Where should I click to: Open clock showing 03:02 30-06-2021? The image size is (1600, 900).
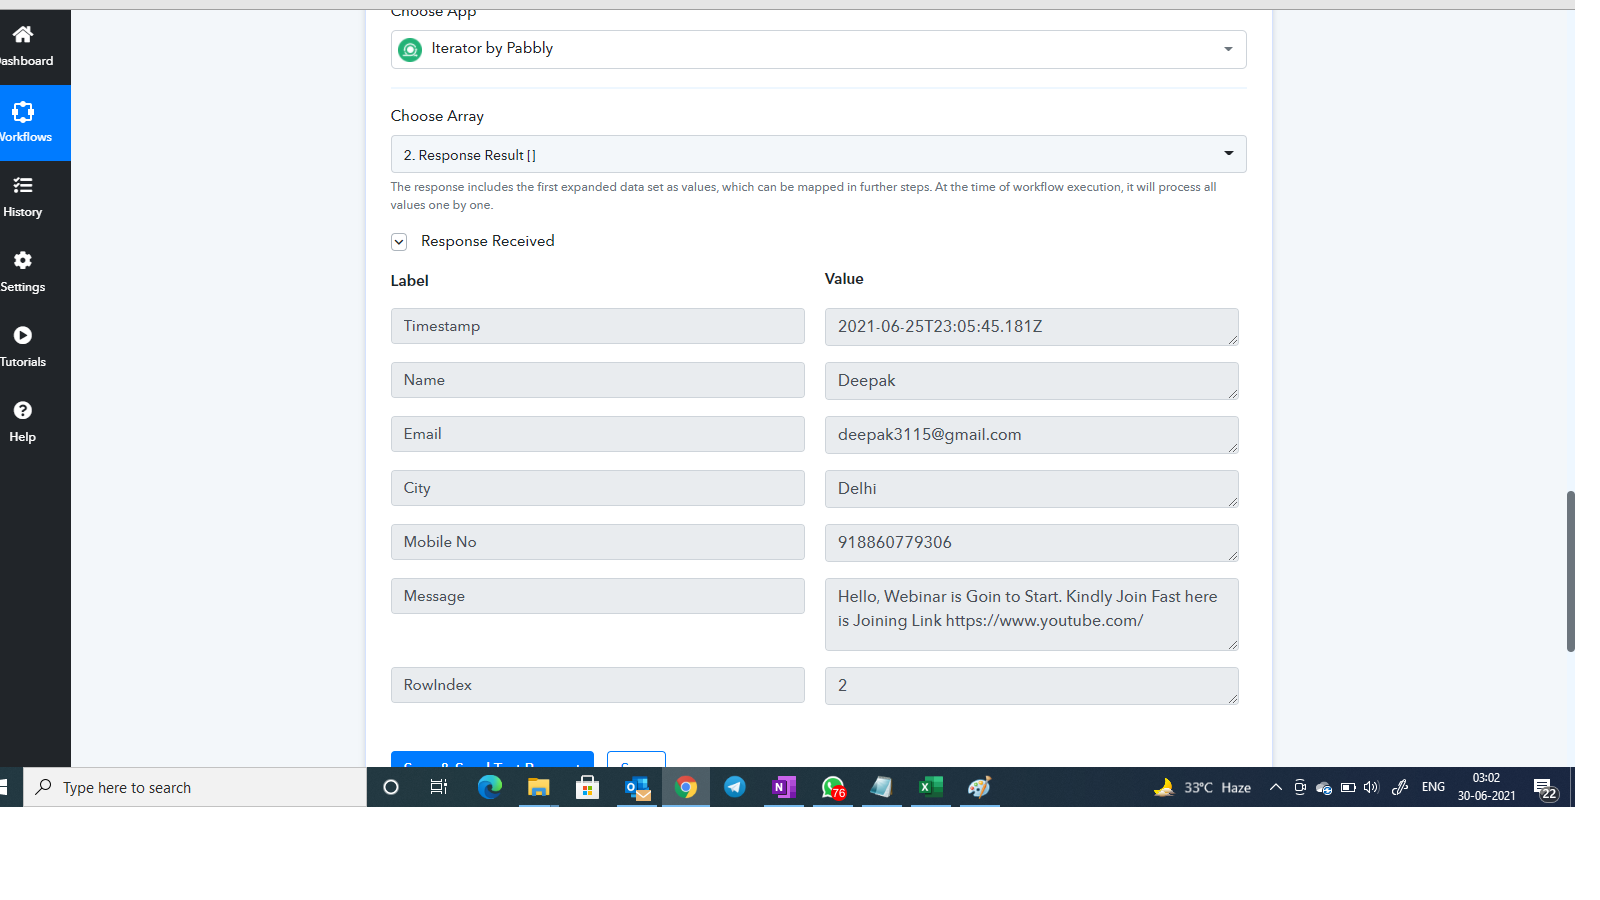[1486, 787]
